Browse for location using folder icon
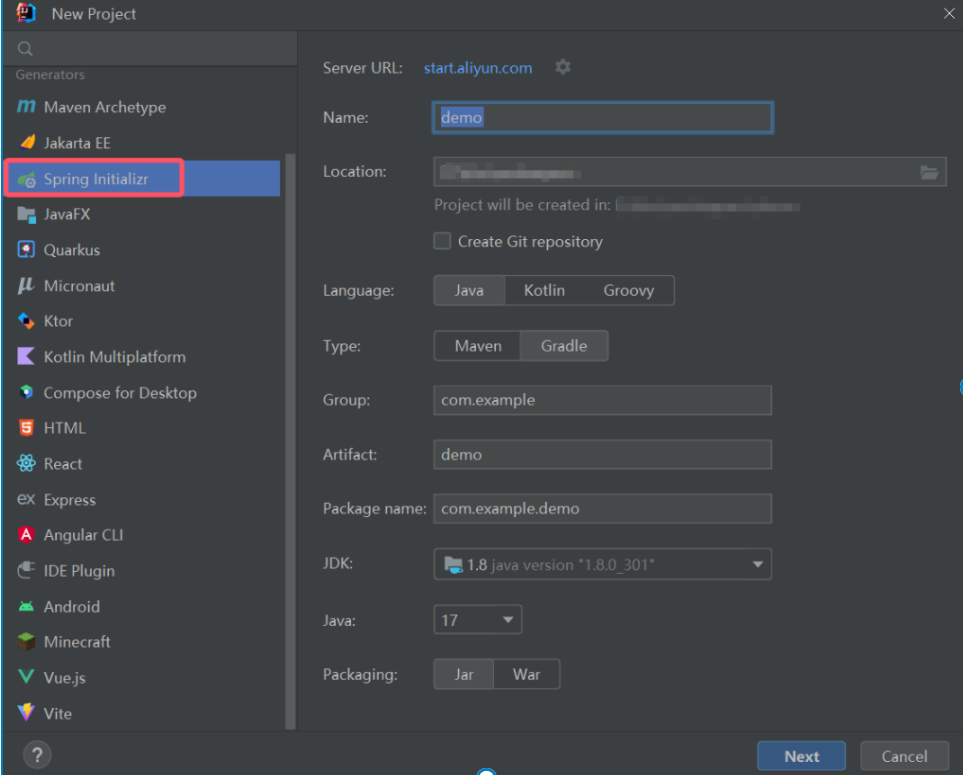The width and height of the screenshot is (963, 775). pos(929,173)
